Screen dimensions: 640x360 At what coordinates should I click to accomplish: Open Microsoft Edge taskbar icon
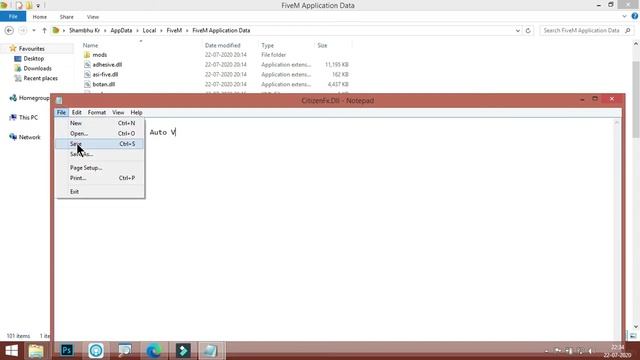pos(153,351)
